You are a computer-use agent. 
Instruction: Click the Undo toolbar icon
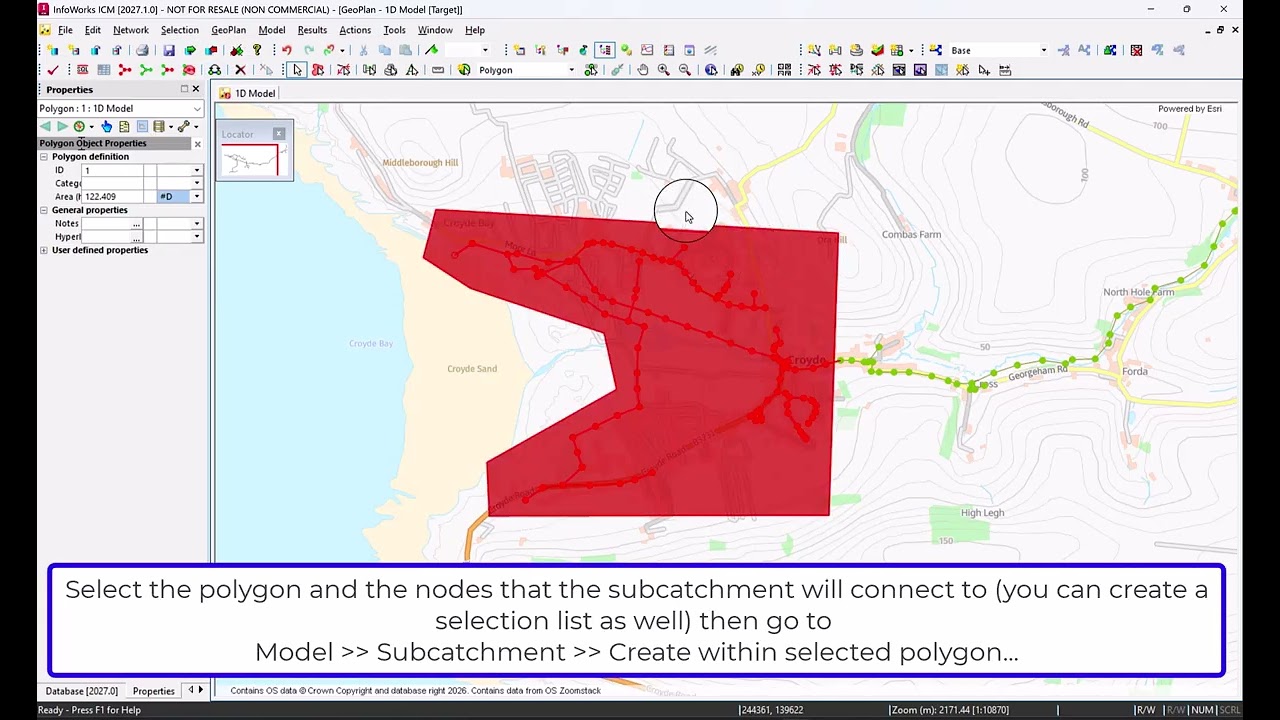click(287, 50)
